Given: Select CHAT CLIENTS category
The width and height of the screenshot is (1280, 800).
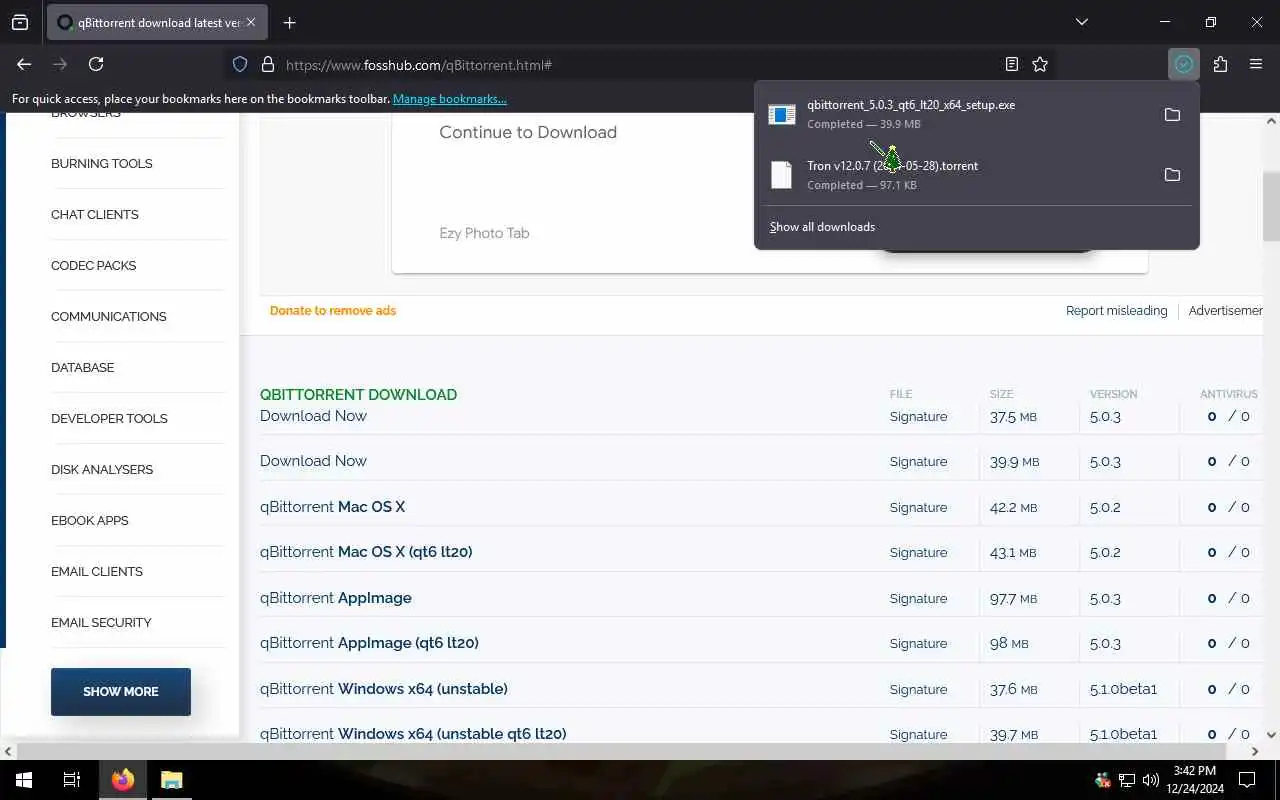Looking at the screenshot, I should pos(95,214).
